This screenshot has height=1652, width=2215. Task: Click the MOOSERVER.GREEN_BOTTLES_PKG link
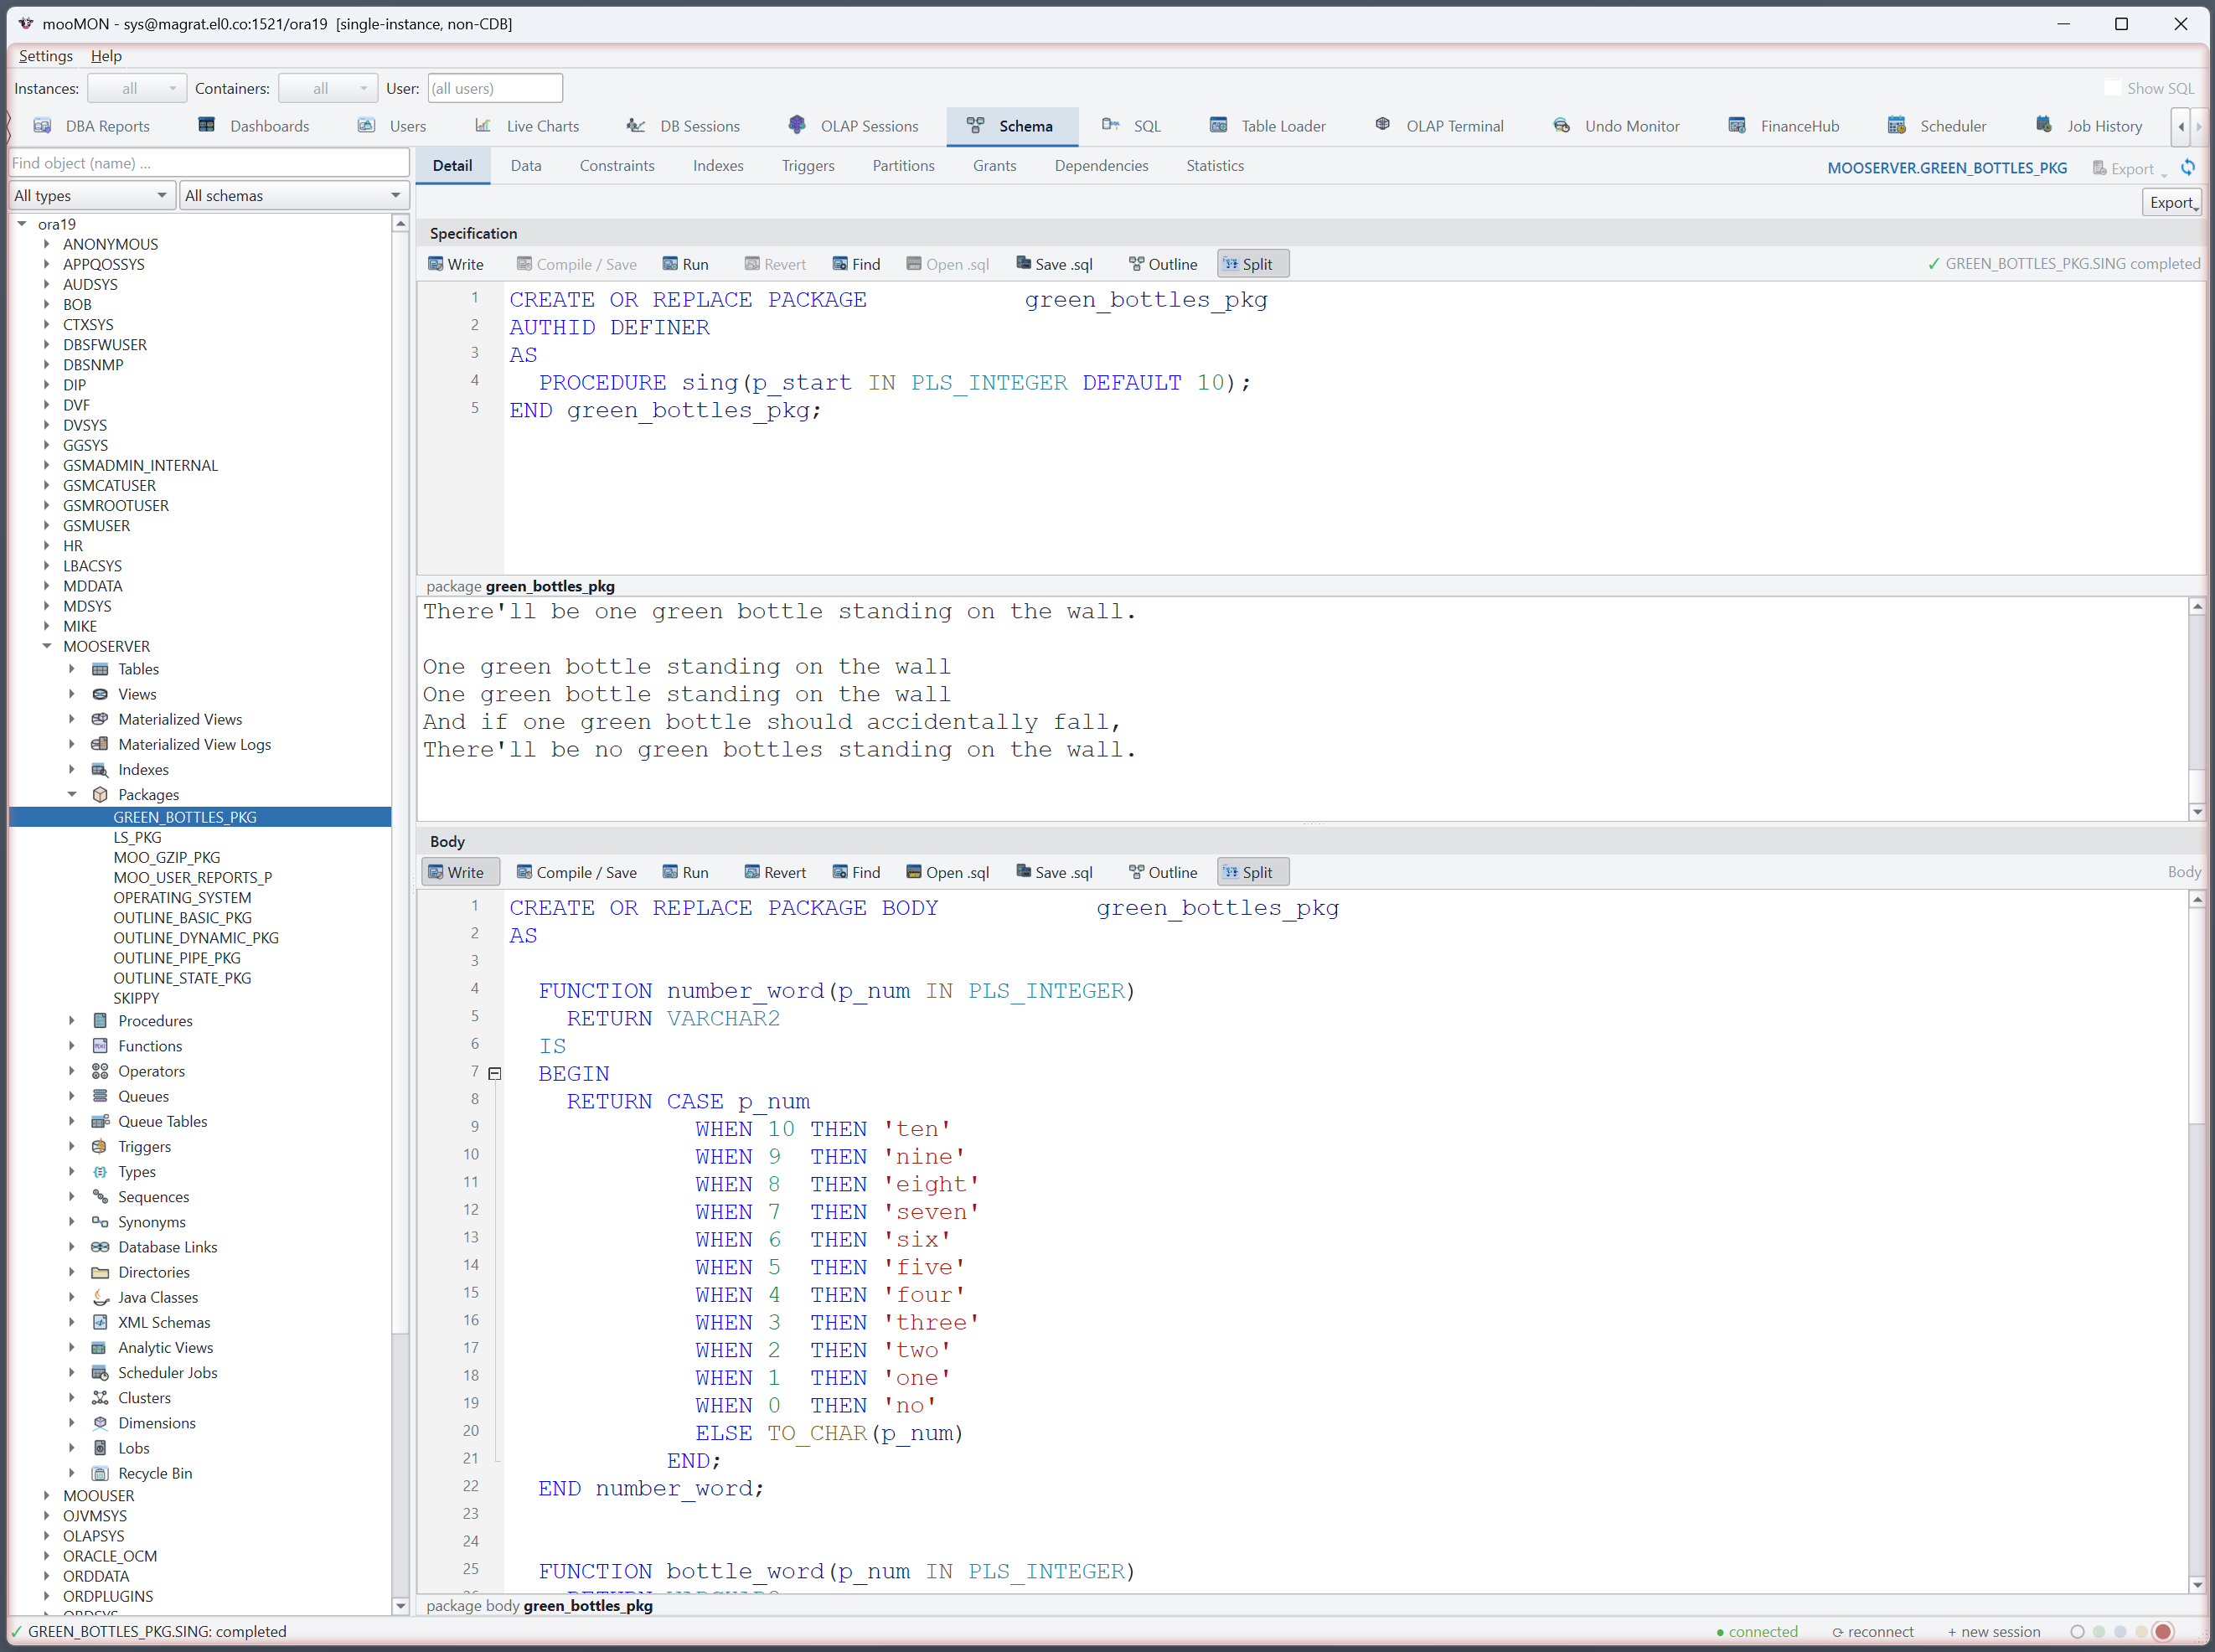[1947, 168]
